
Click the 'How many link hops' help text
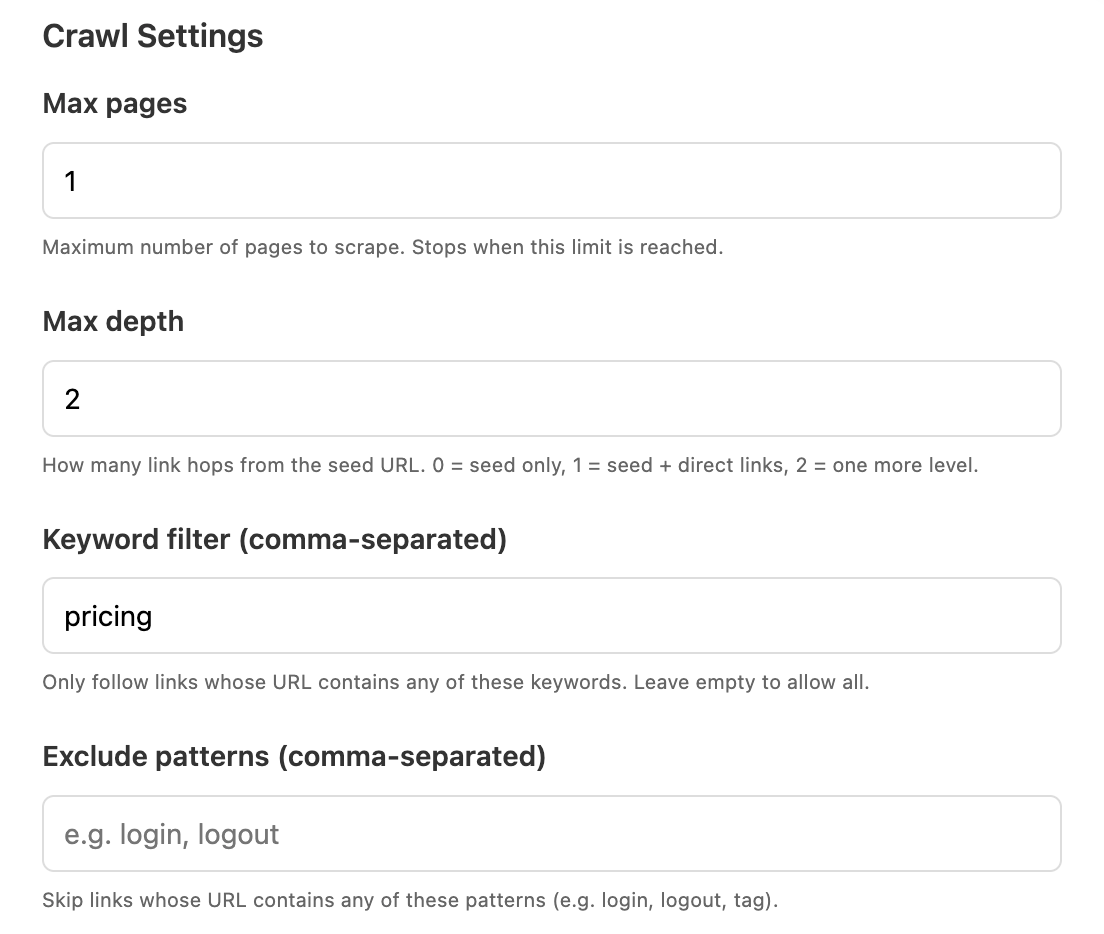point(510,465)
